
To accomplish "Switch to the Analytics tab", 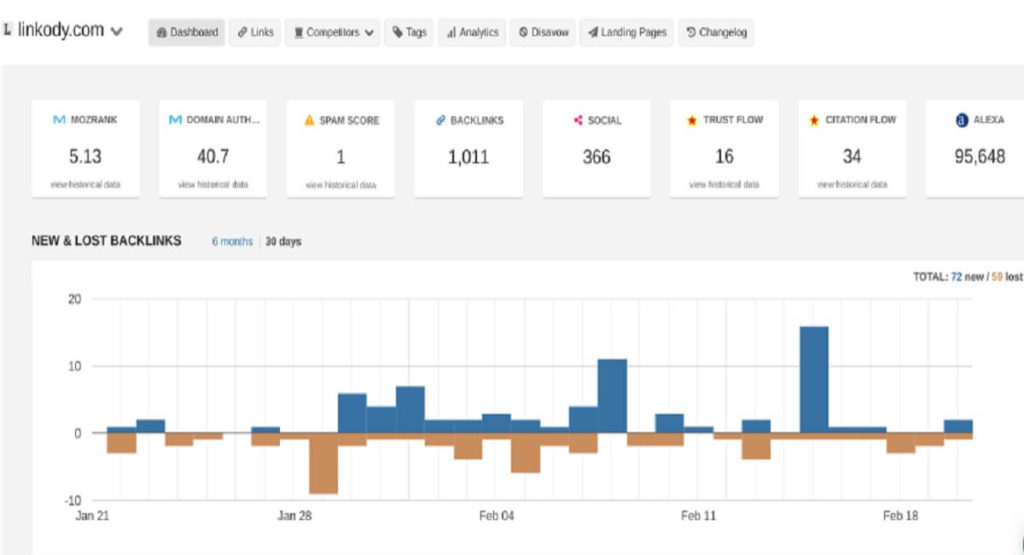I will (x=472, y=32).
